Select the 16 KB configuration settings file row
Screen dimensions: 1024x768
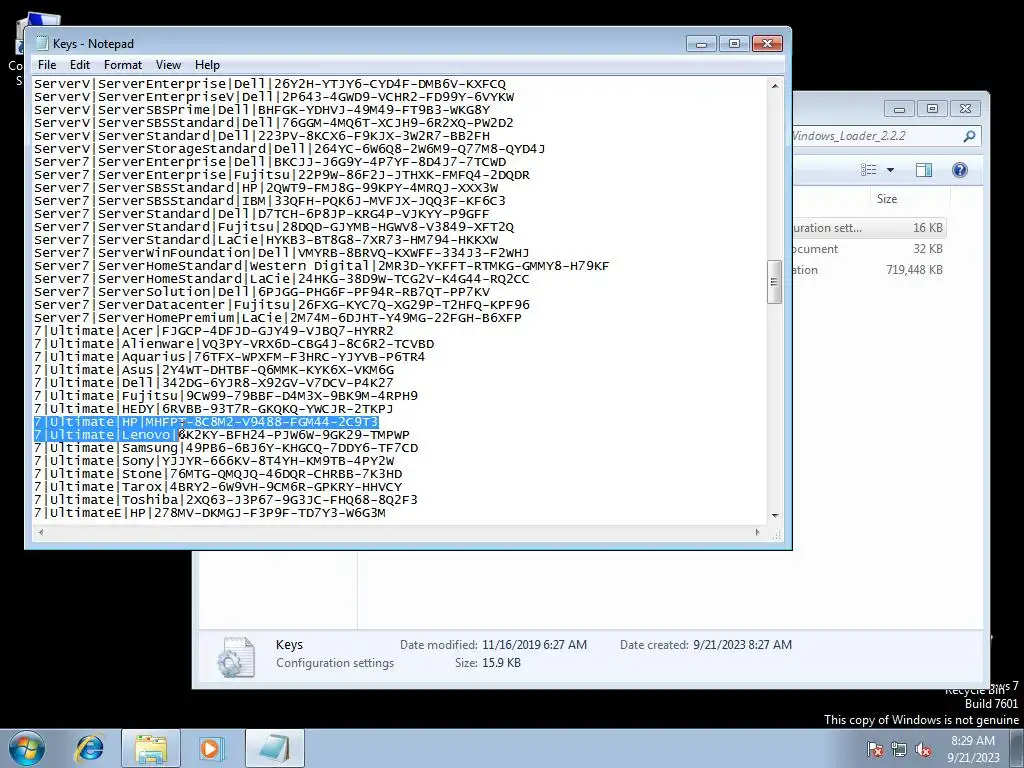(869, 228)
